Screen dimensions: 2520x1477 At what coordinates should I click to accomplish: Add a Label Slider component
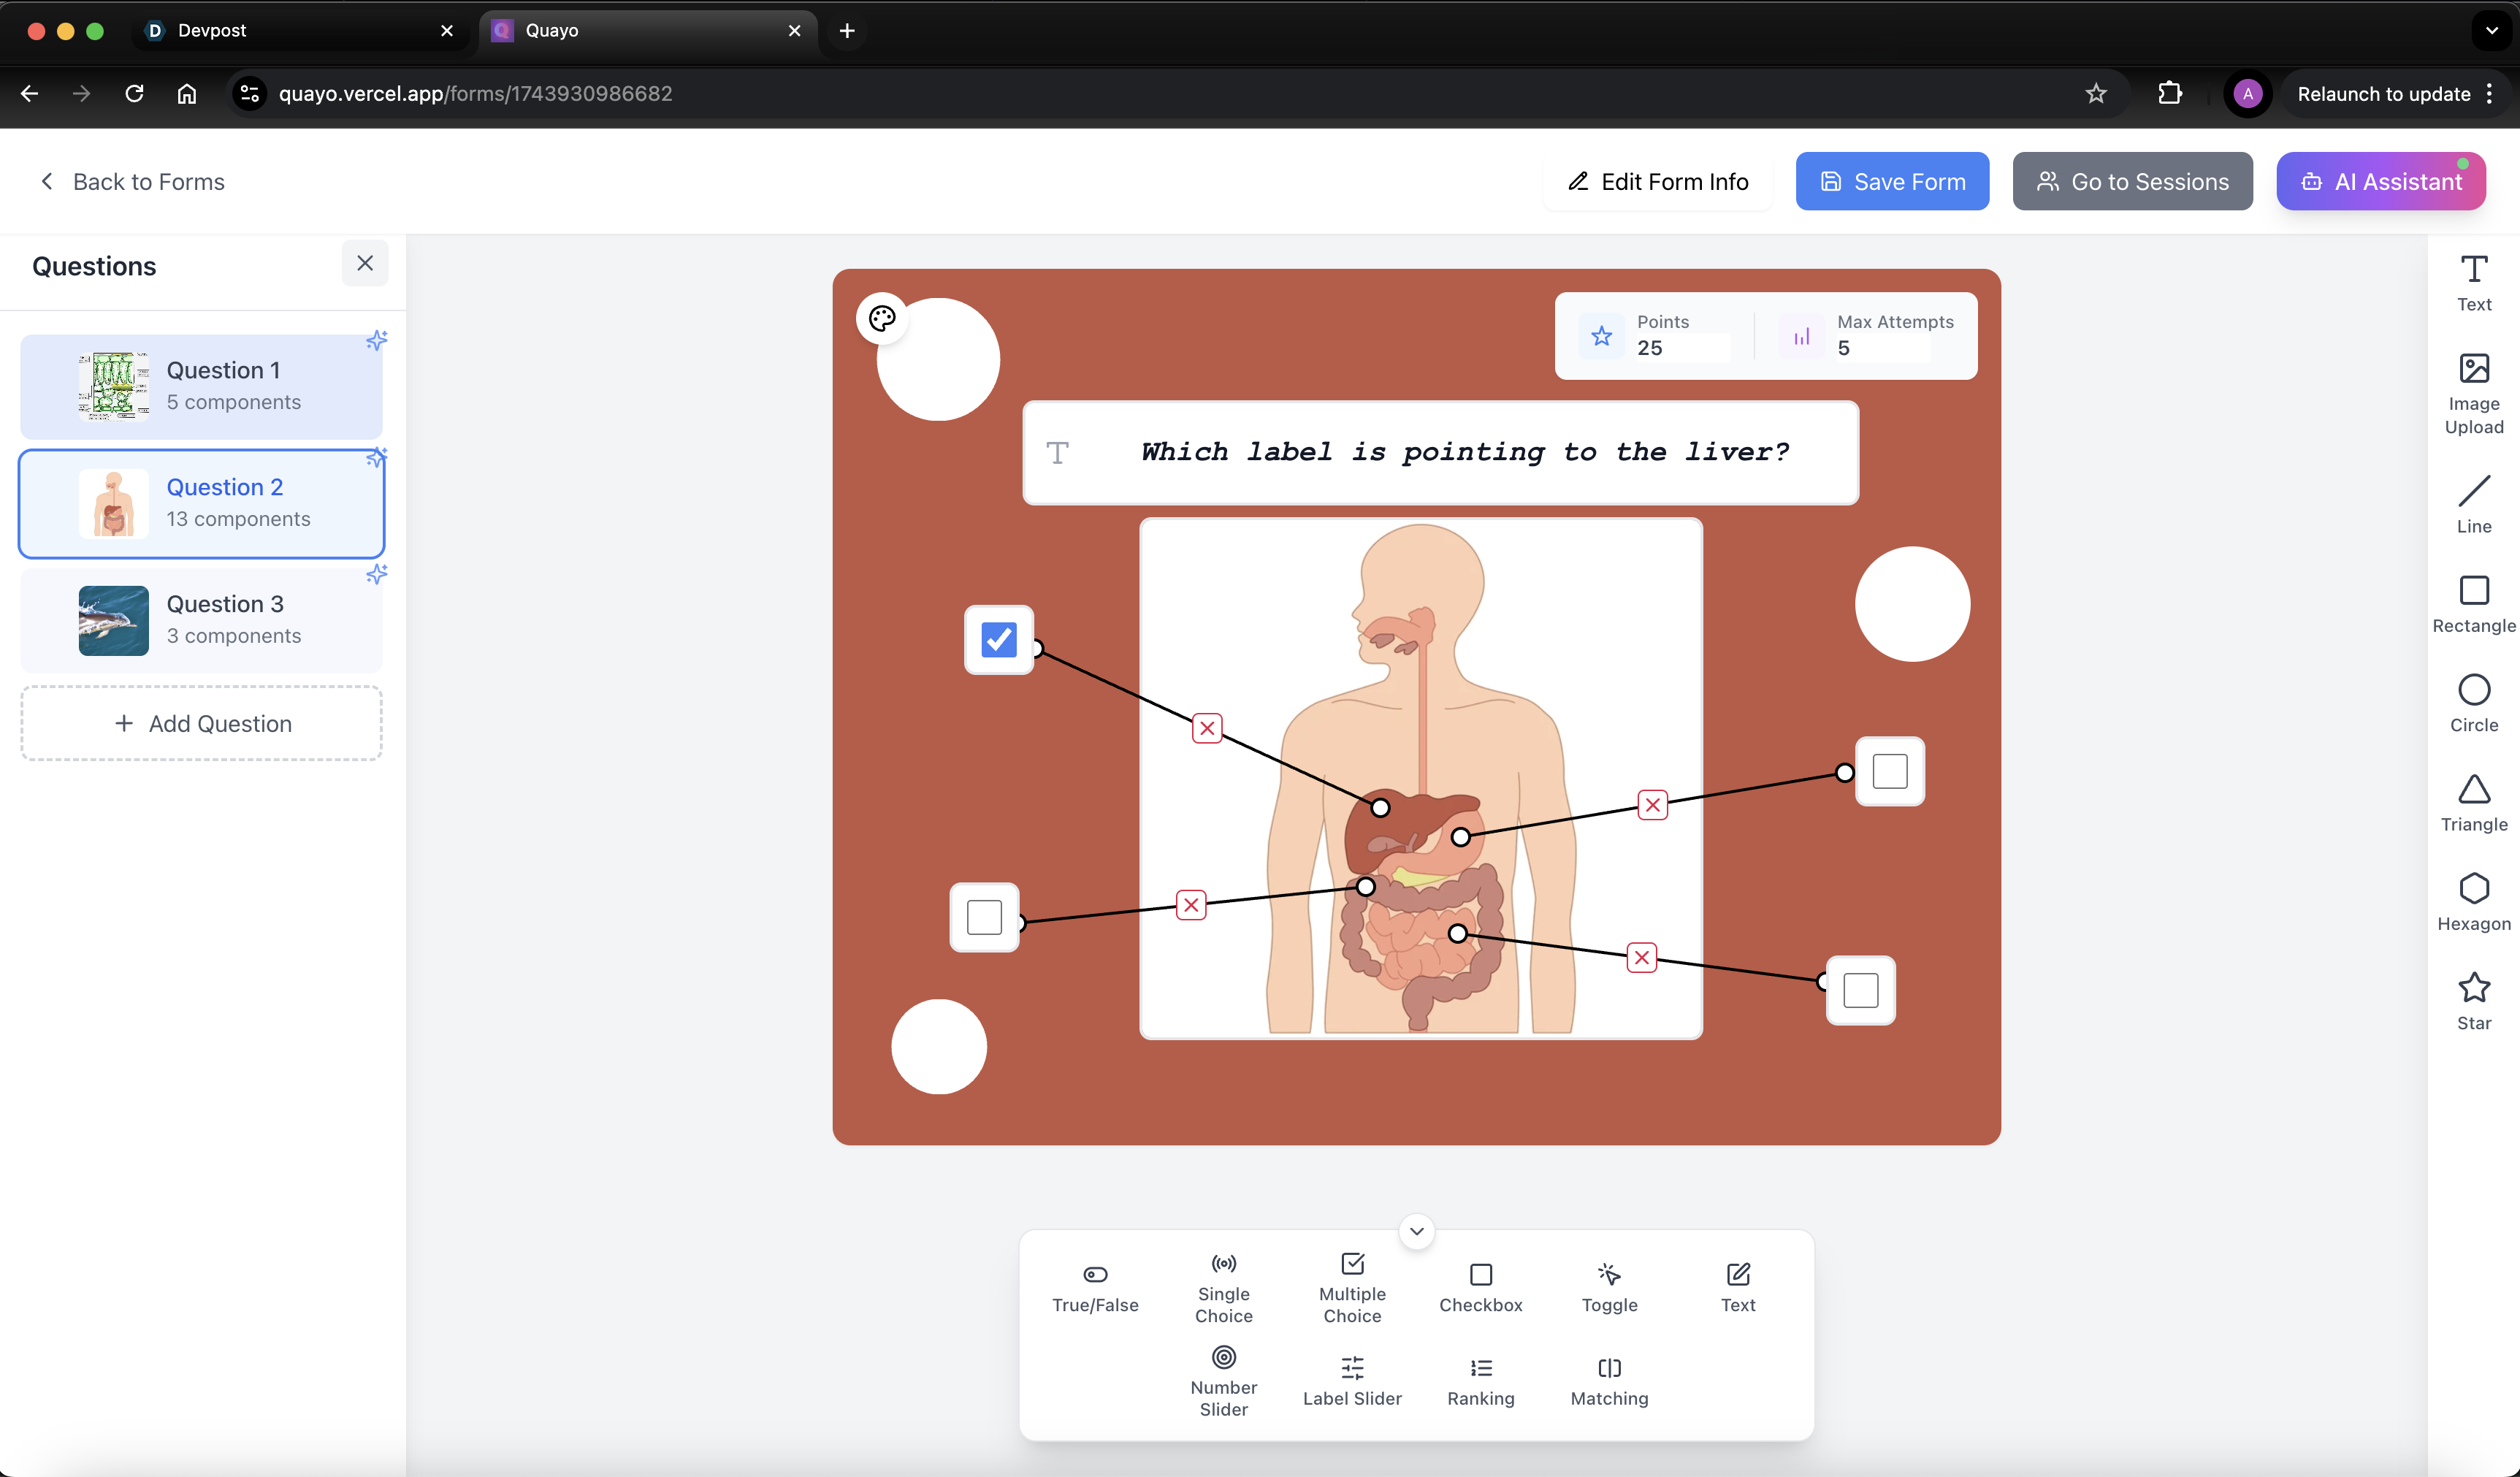point(1351,1381)
